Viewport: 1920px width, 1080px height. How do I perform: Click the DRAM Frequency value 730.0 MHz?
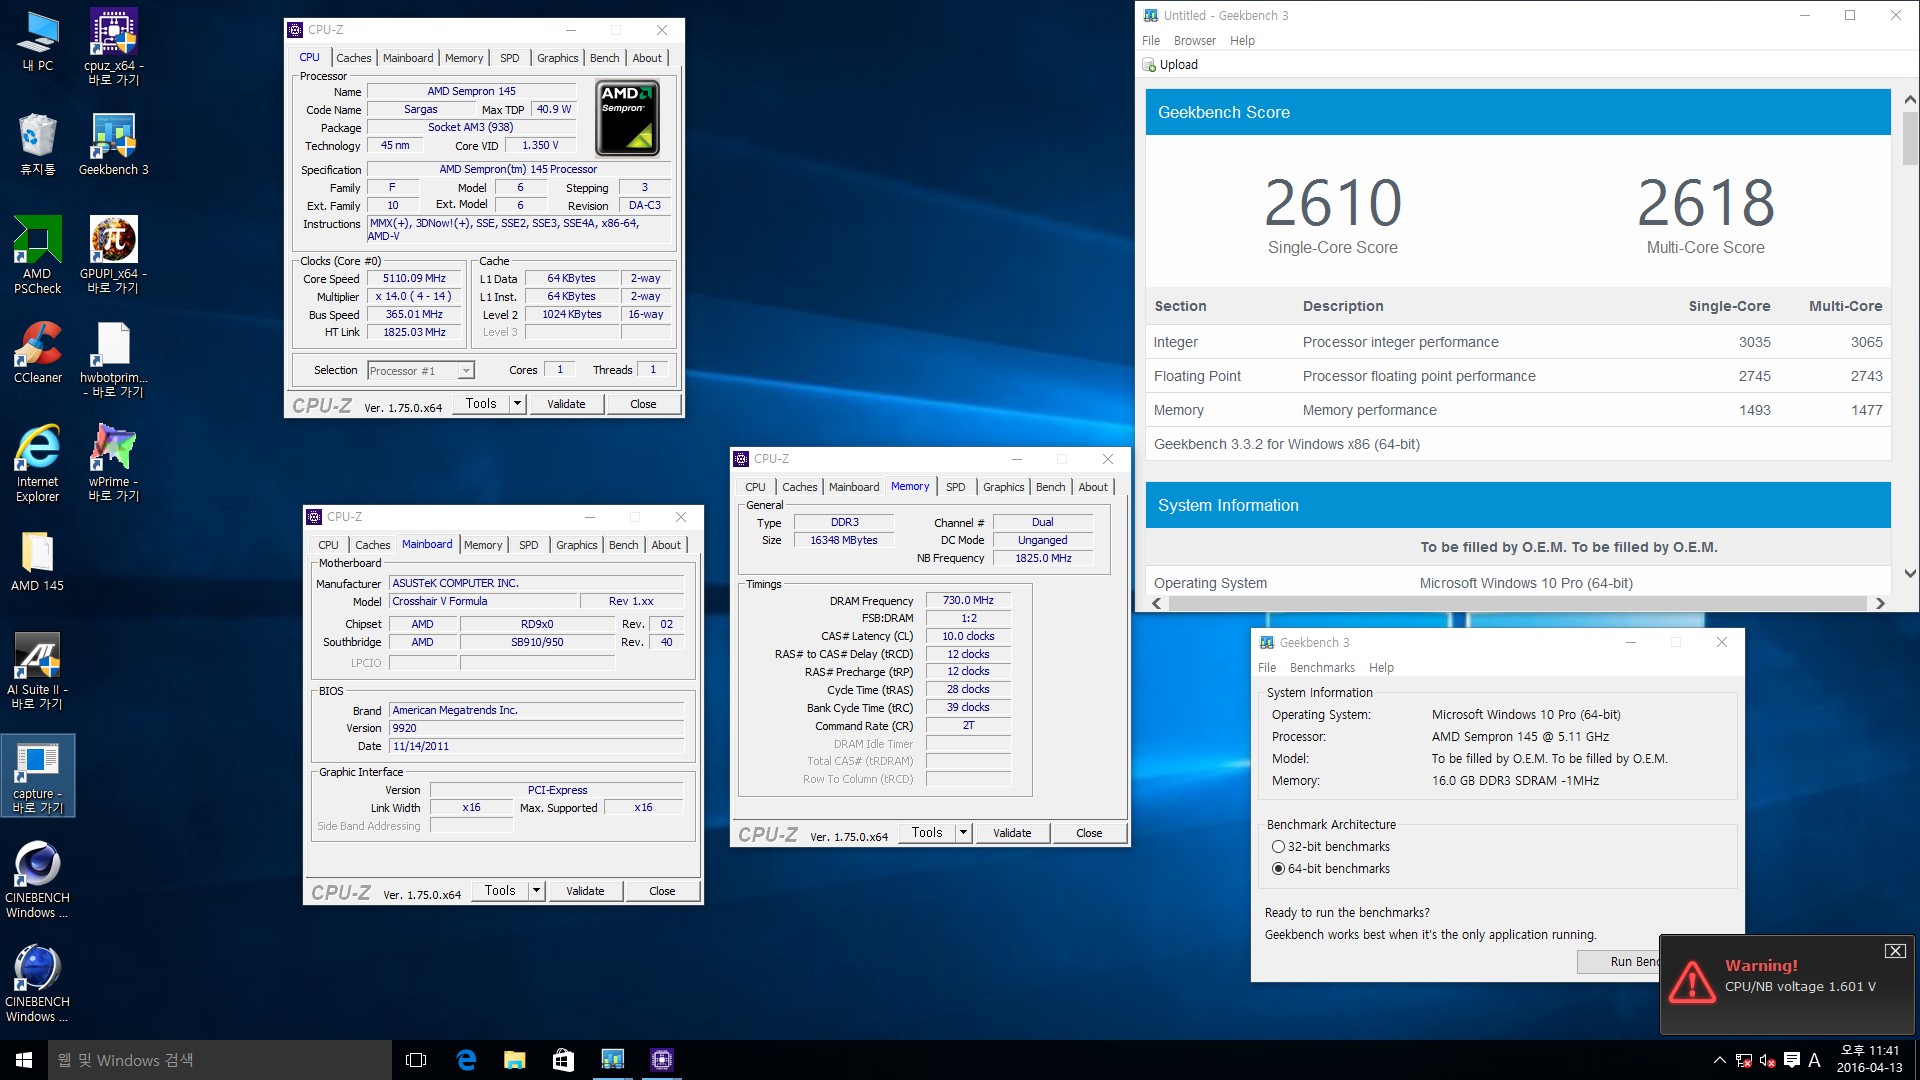point(968,601)
